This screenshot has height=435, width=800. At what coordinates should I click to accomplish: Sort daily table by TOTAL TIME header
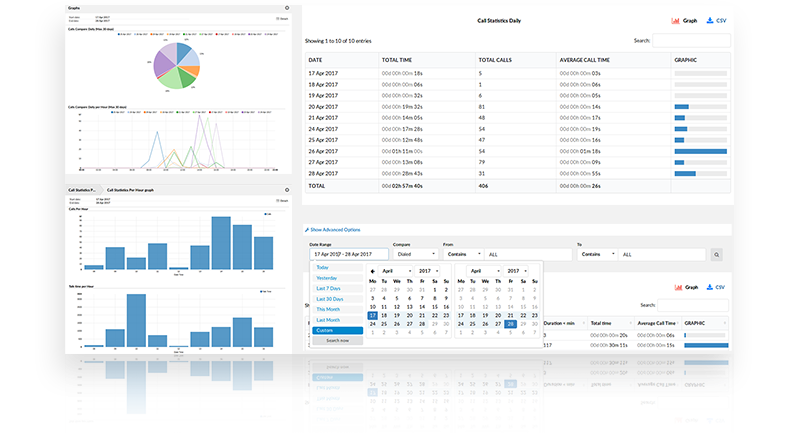pos(427,60)
